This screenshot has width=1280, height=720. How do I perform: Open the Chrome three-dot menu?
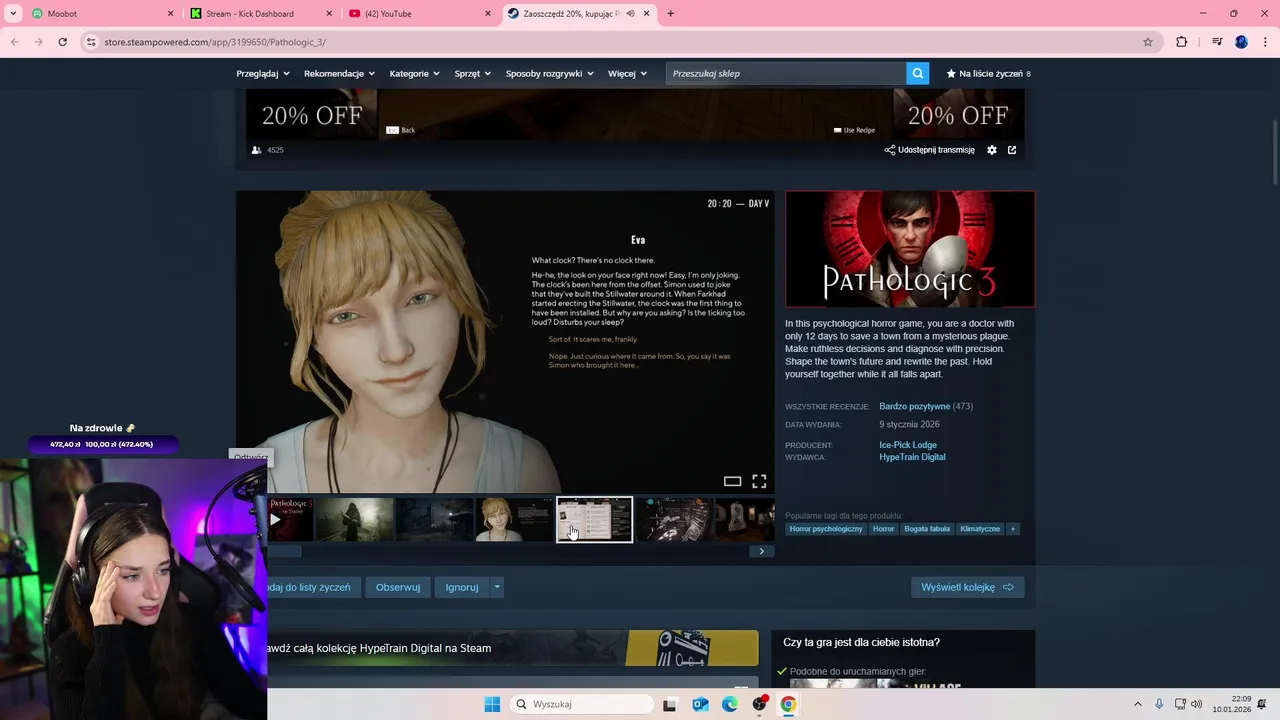tap(1264, 42)
